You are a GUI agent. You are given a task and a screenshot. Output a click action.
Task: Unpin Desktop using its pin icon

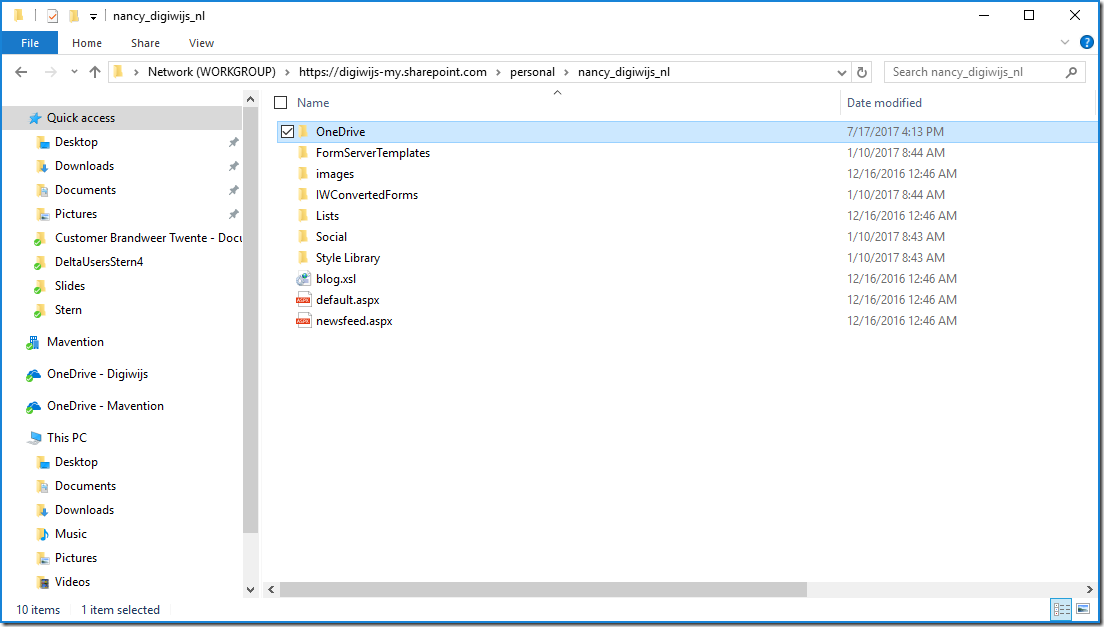pyautogui.click(x=233, y=142)
